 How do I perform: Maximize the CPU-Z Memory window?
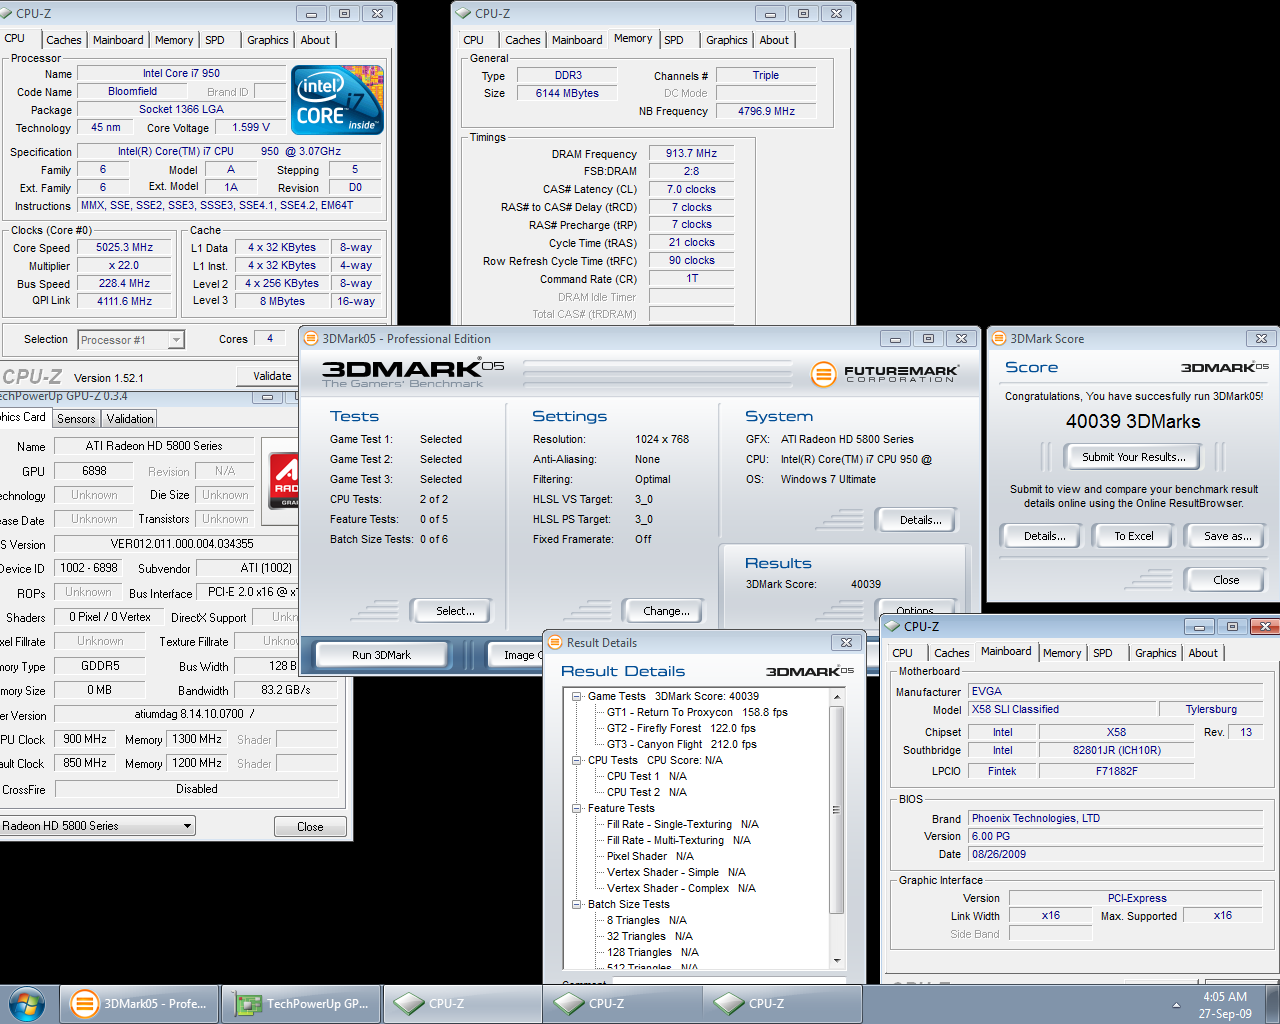[803, 14]
